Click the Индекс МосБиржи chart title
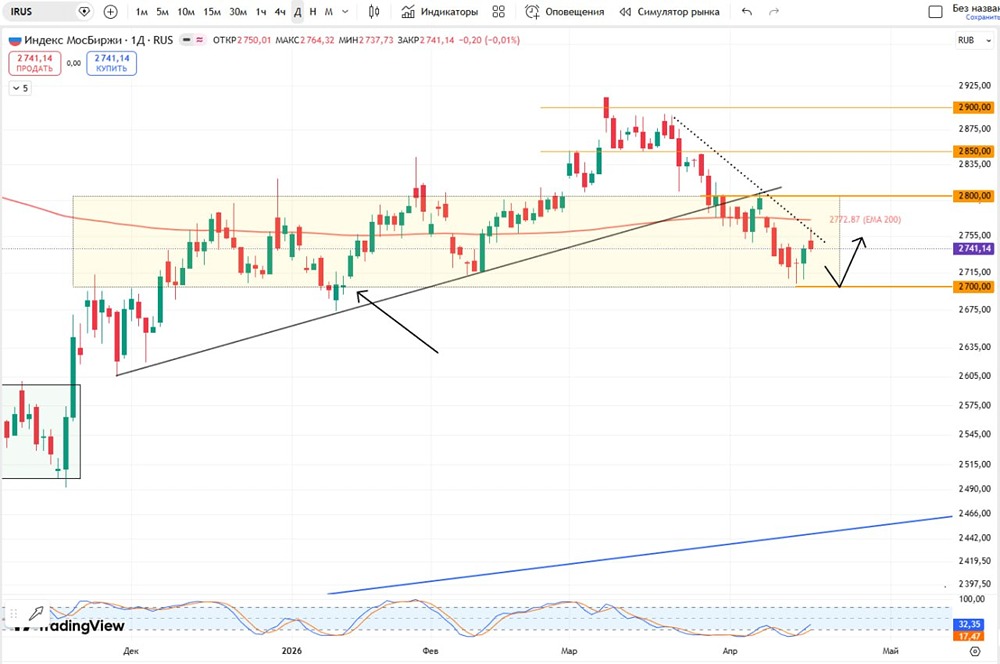 tap(73, 40)
